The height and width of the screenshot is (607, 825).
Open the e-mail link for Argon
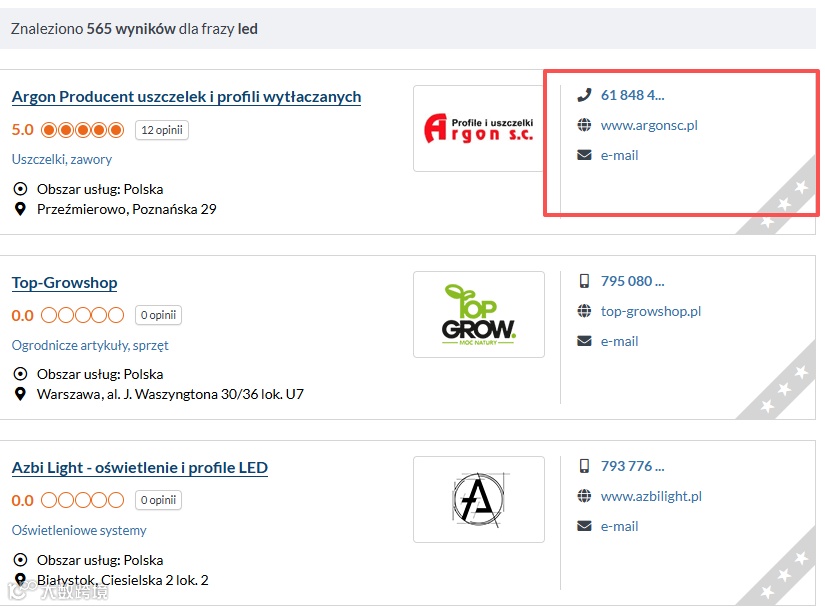[619, 155]
